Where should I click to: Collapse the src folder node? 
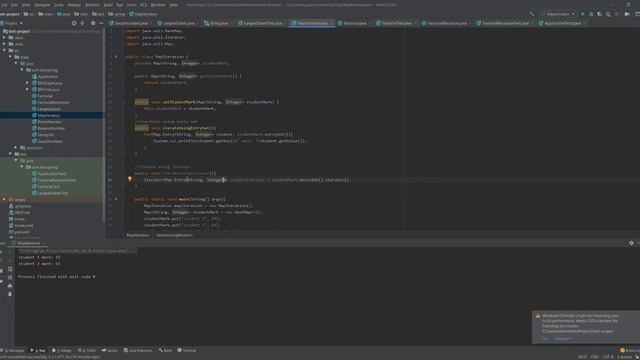click(x=4, y=51)
